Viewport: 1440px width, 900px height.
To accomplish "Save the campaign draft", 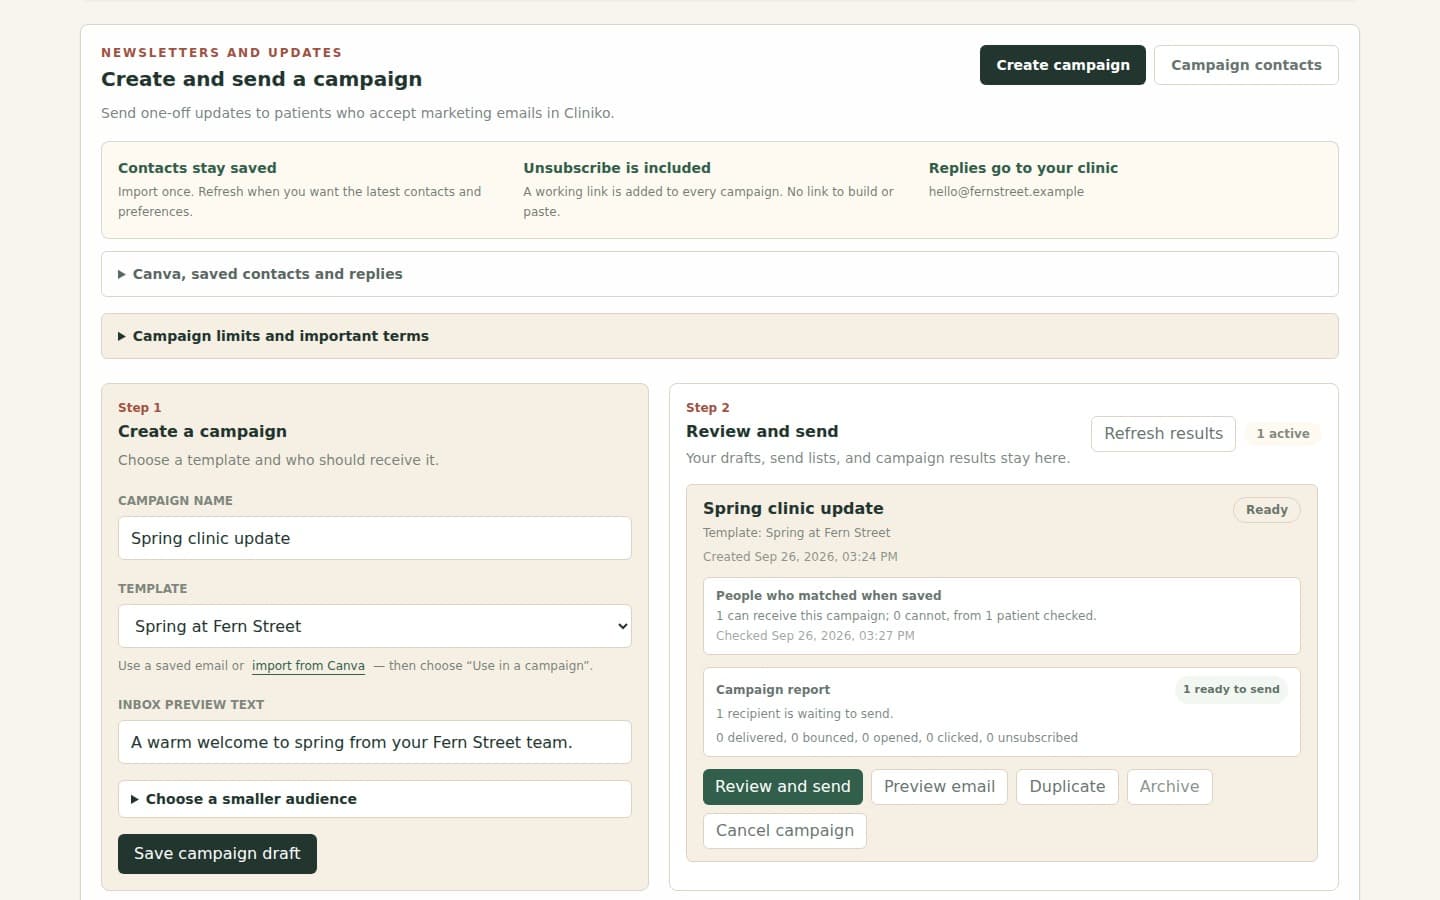I will [x=217, y=854].
